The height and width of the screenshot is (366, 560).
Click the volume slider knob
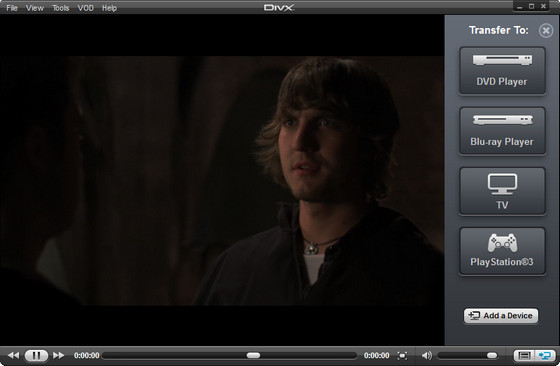492,355
